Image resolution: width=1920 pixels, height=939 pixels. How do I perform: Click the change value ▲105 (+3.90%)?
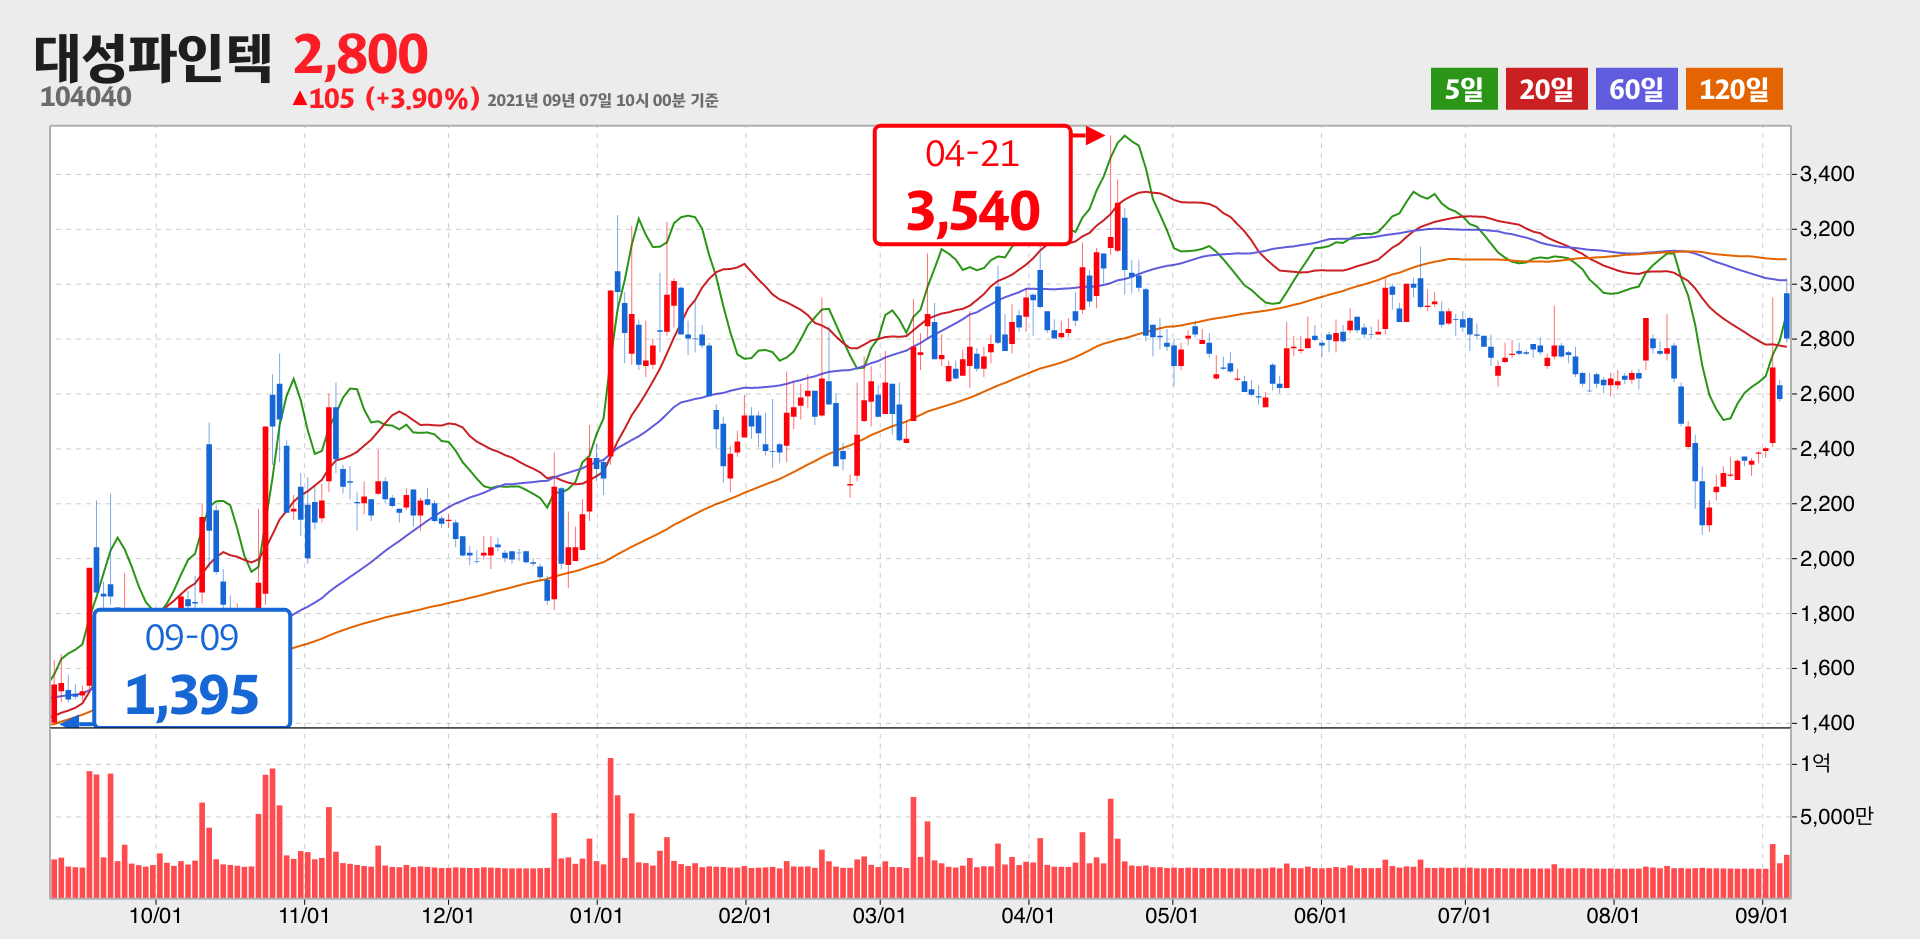click(x=386, y=98)
